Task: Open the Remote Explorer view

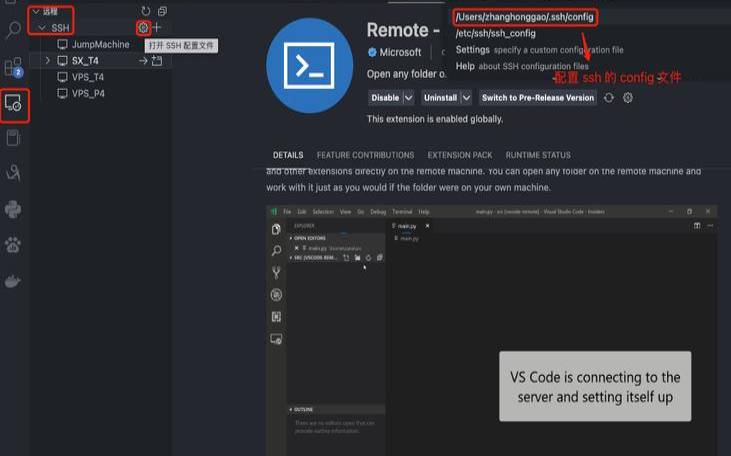Action: (14, 103)
